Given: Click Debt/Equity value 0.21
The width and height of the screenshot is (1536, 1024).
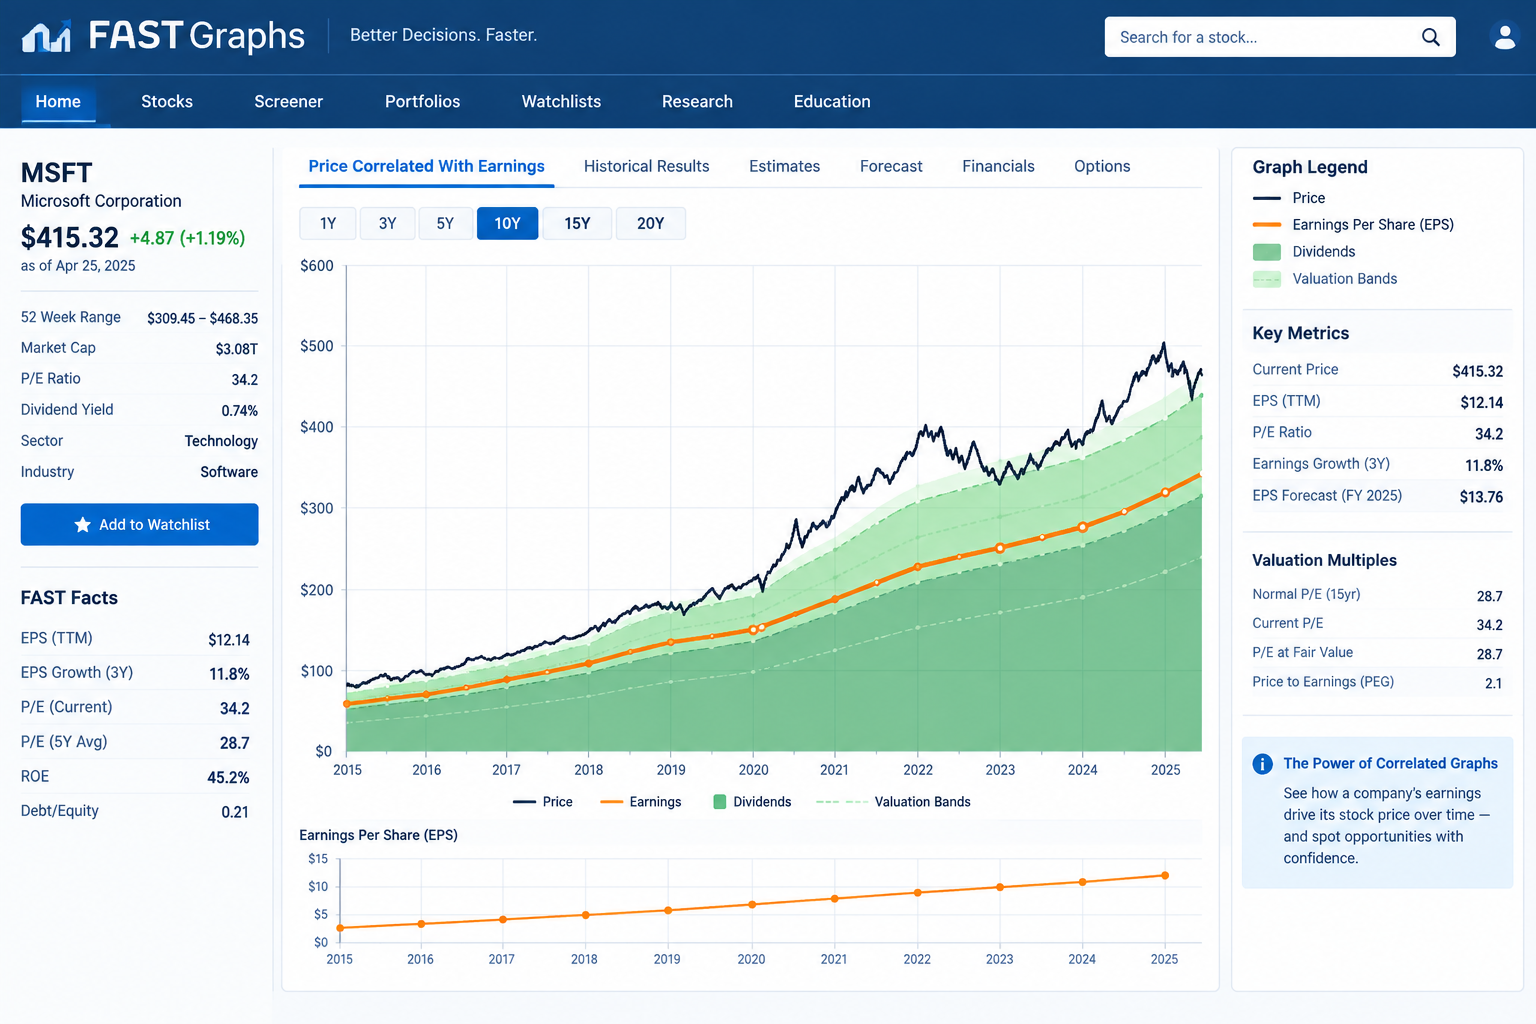Looking at the screenshot, I should click(235, 812).
